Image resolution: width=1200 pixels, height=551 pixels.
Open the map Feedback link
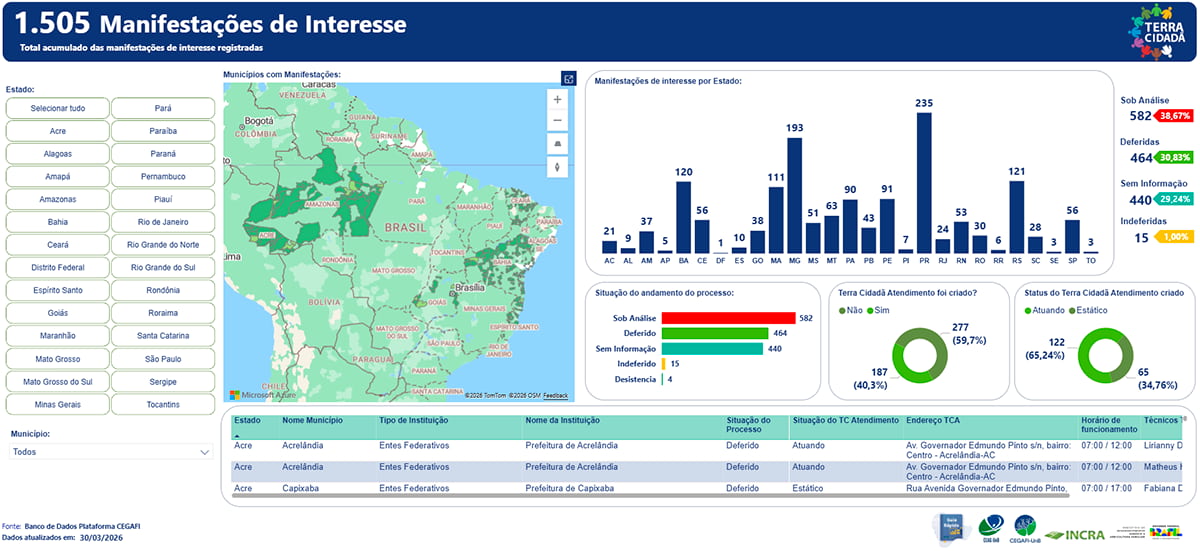tap(556, 396)
